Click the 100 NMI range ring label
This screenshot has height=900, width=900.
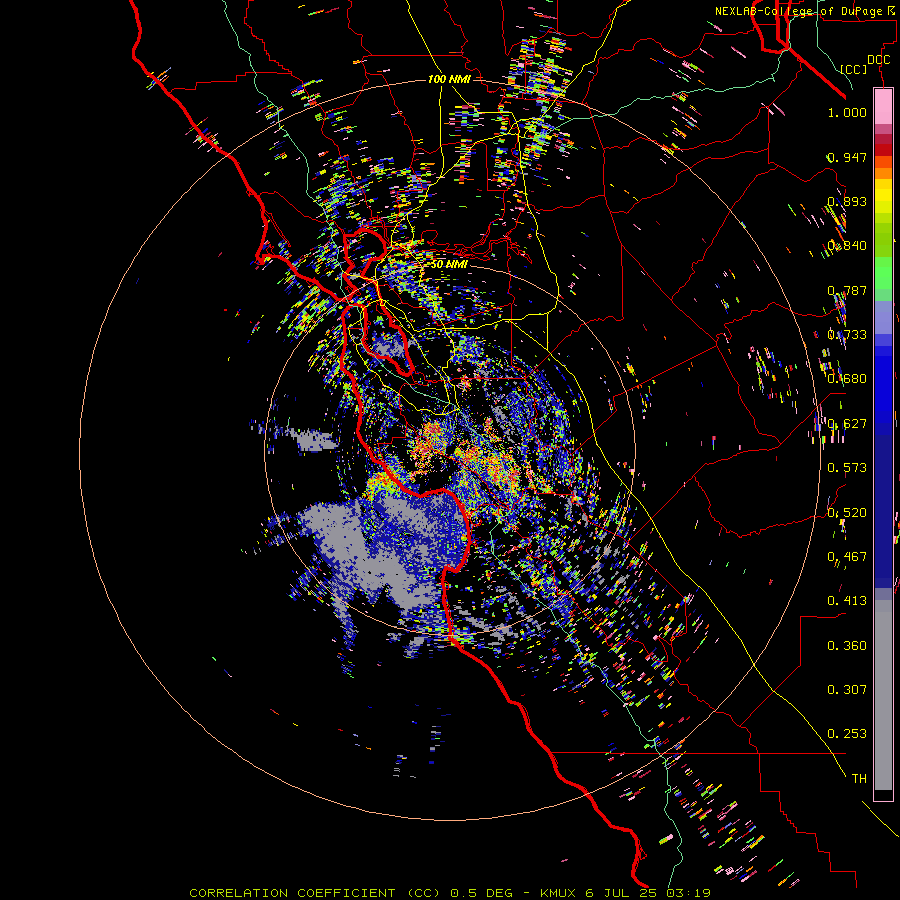449,79
